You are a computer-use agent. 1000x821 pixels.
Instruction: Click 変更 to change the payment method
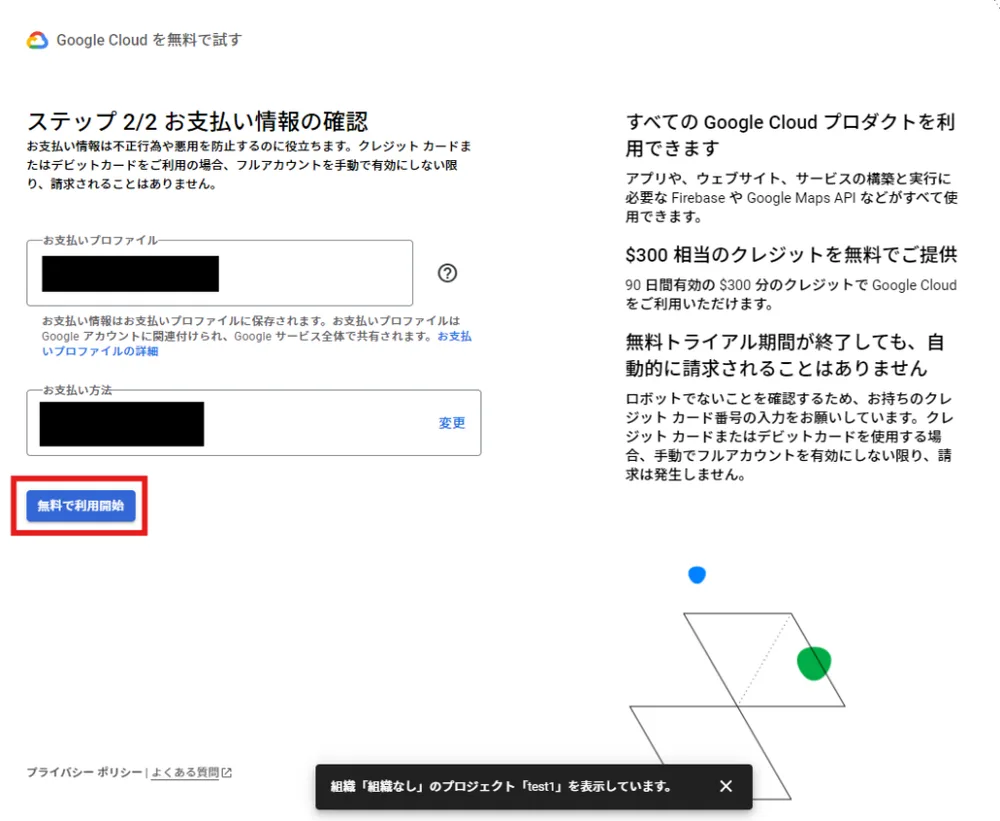tap(452, 423)
